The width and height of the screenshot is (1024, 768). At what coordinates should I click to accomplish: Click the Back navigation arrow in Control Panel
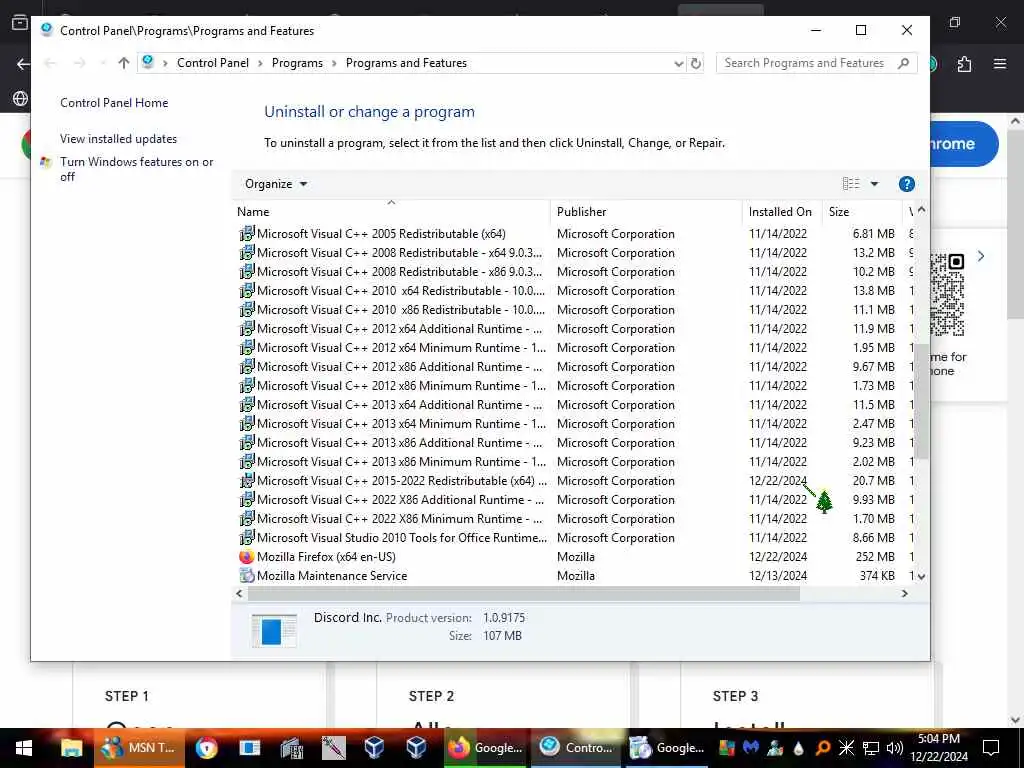coord(50,63)
